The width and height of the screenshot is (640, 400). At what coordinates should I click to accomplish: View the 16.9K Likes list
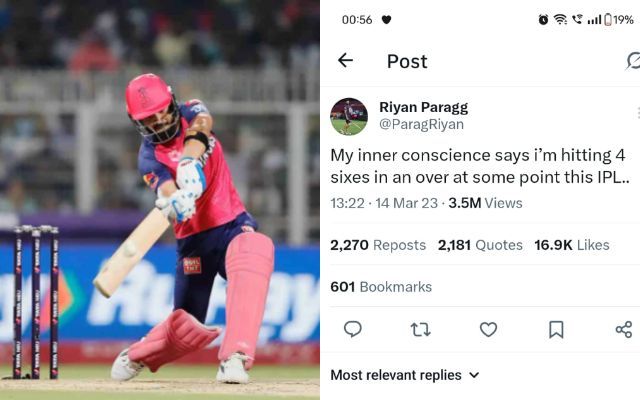[571, 245]
